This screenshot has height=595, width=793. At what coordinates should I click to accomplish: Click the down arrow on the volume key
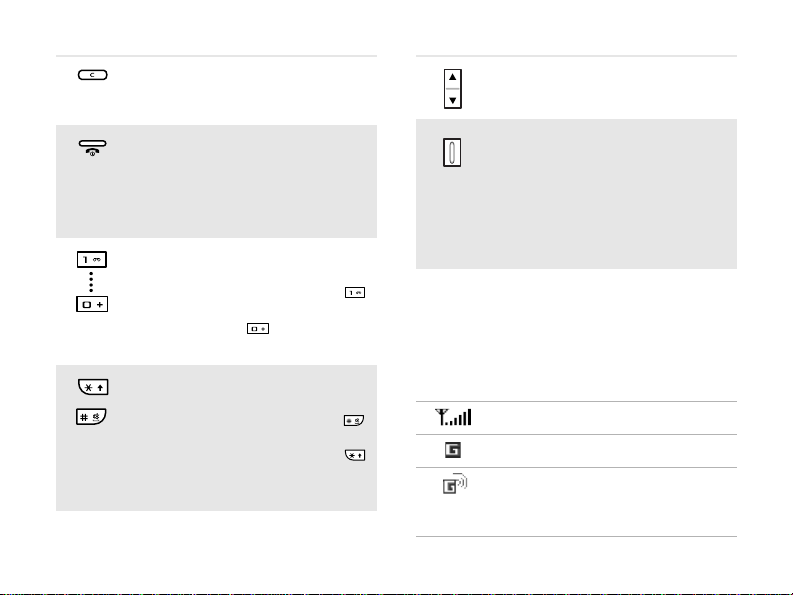(x=453, y=100)
